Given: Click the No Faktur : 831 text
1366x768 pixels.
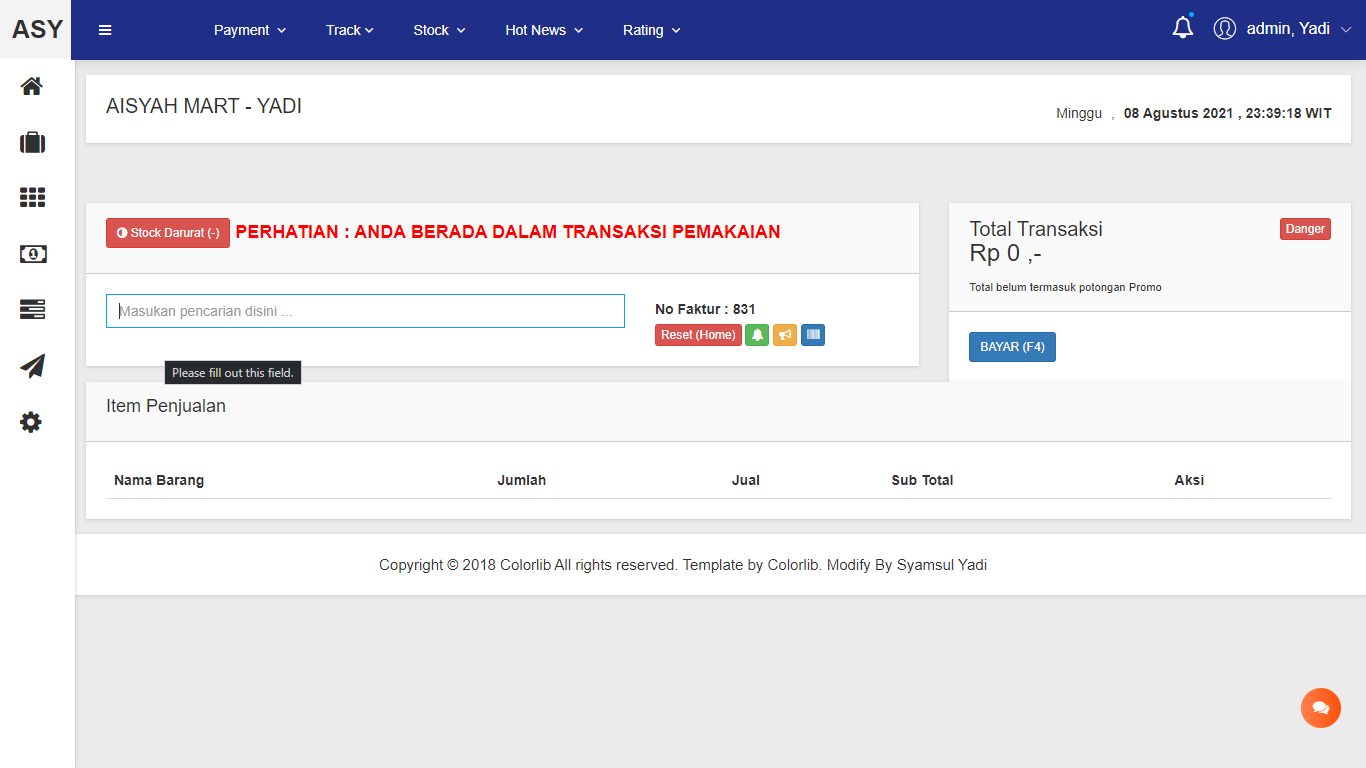Looking at the screenshot, I should 705,309.
